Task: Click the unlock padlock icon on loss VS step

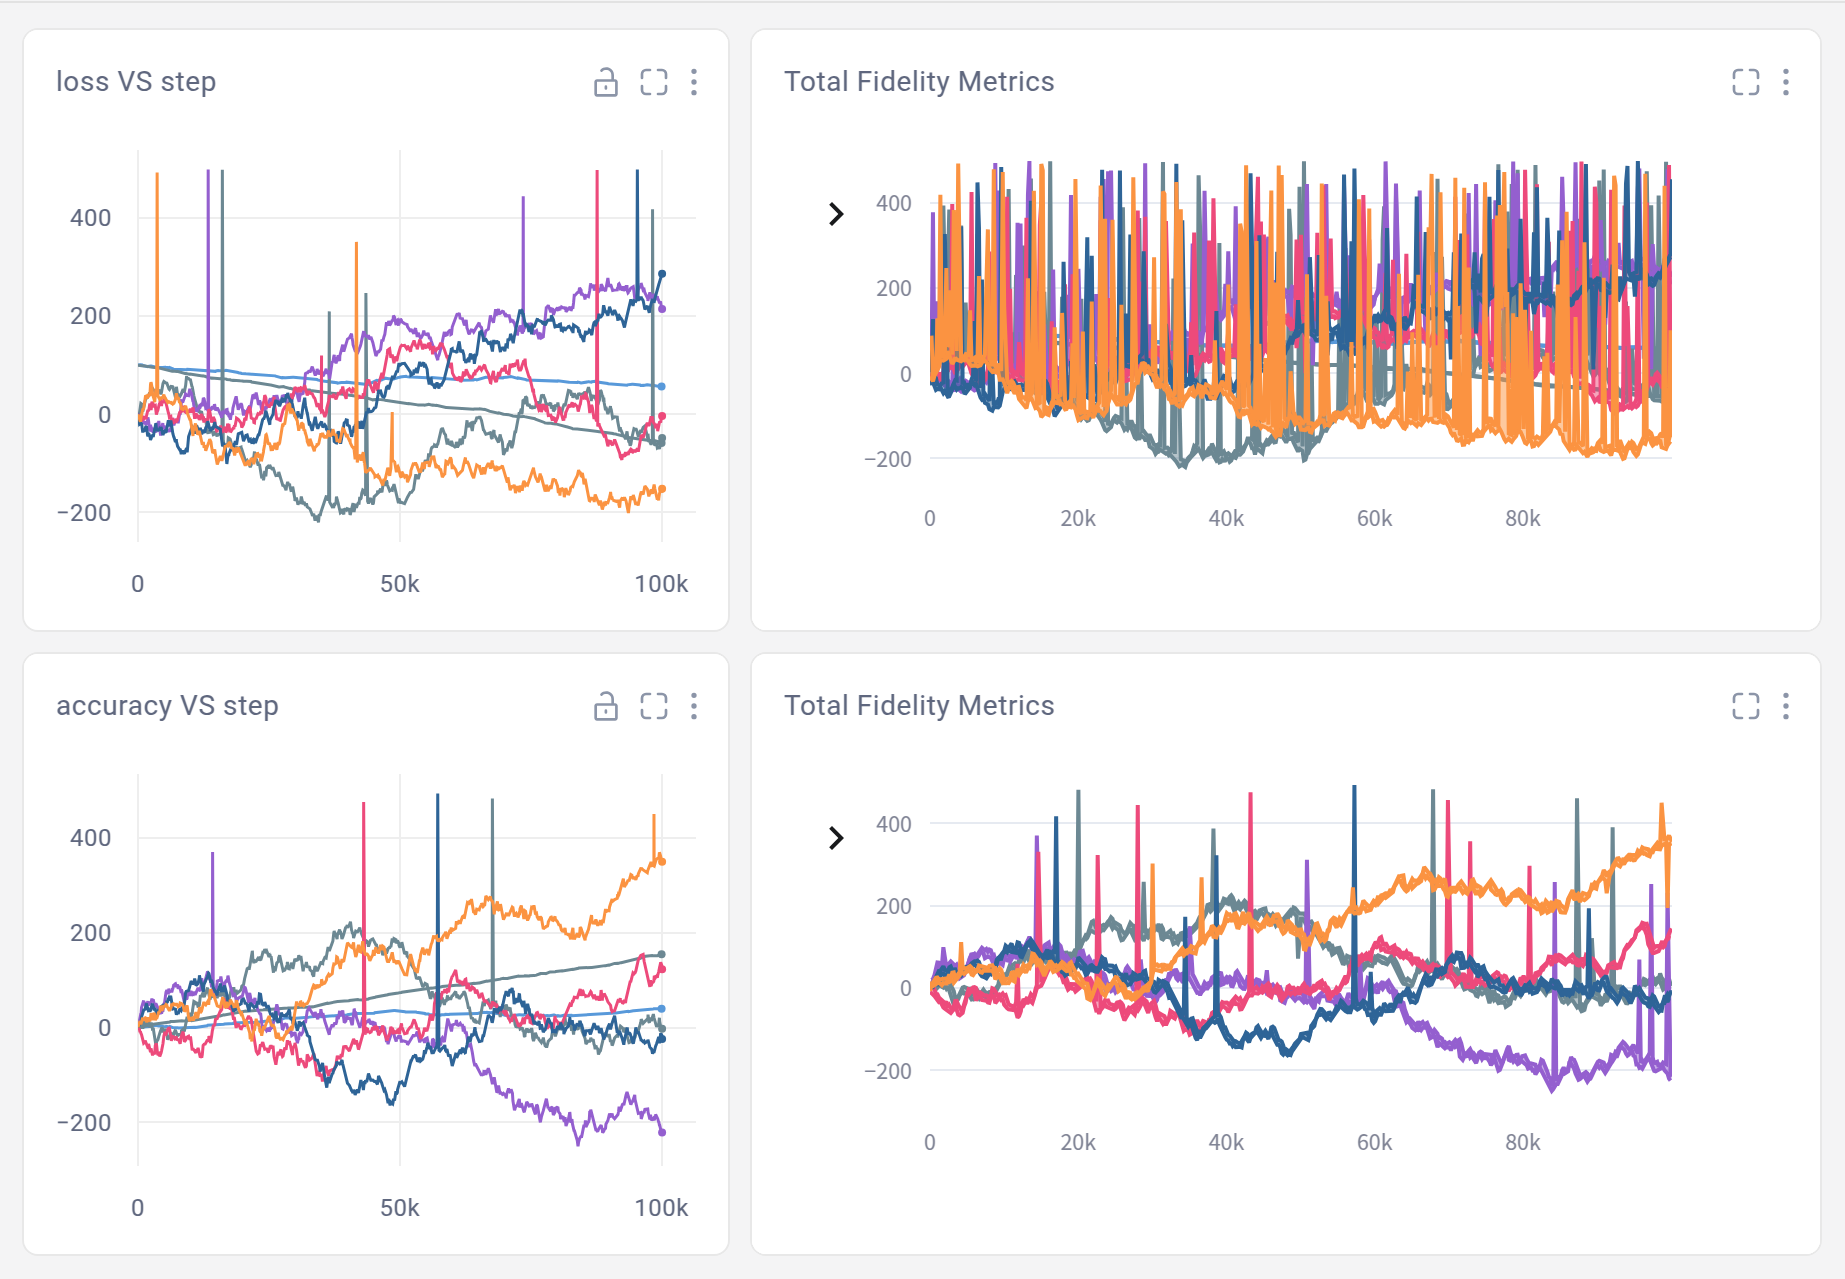Action: click(x=606, y=83)
